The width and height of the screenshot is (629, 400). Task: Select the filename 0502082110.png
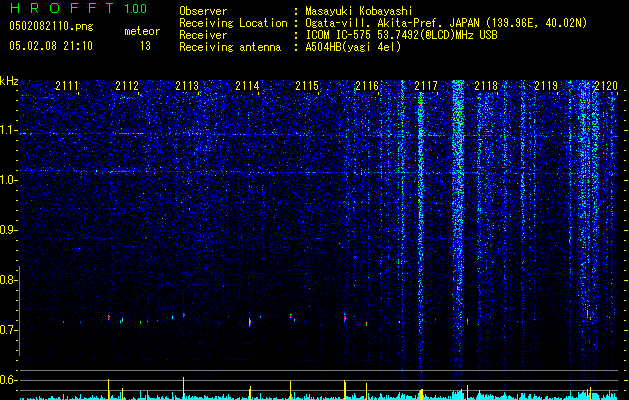51,26
